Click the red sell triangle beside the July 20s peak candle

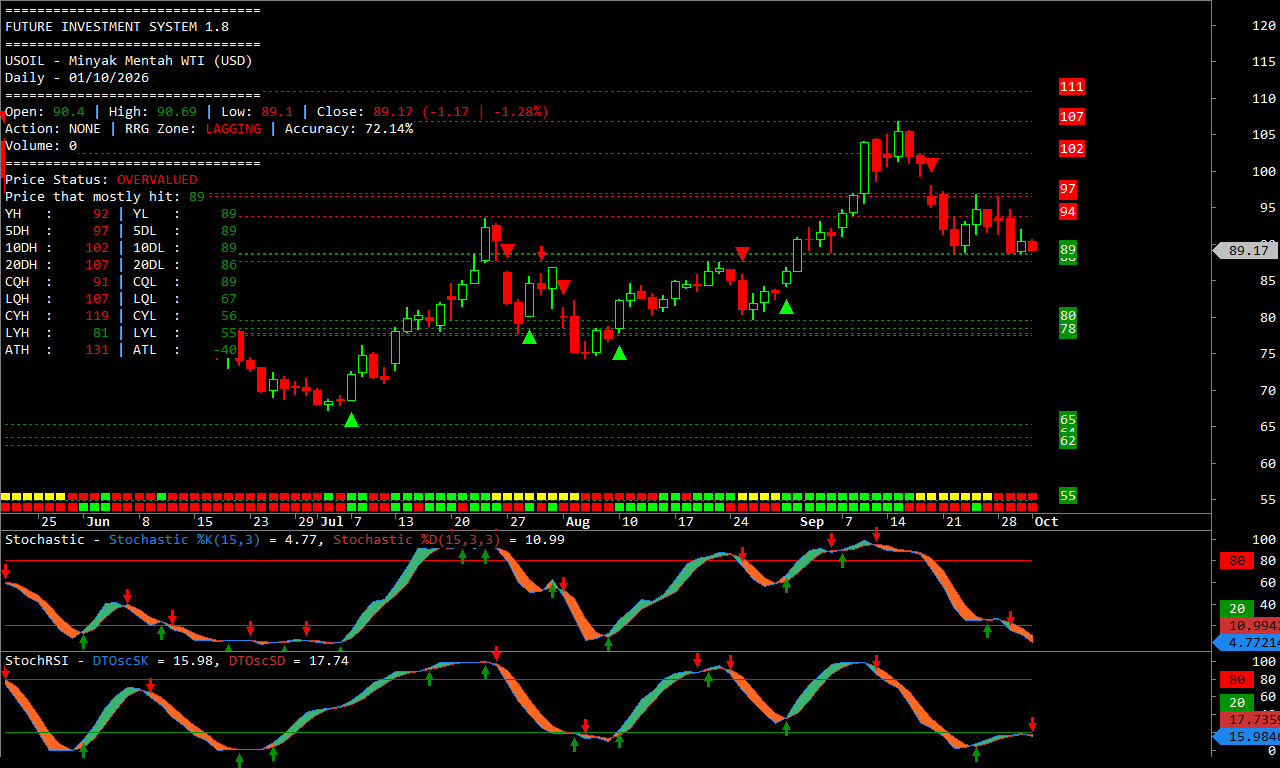coord(507,250)
